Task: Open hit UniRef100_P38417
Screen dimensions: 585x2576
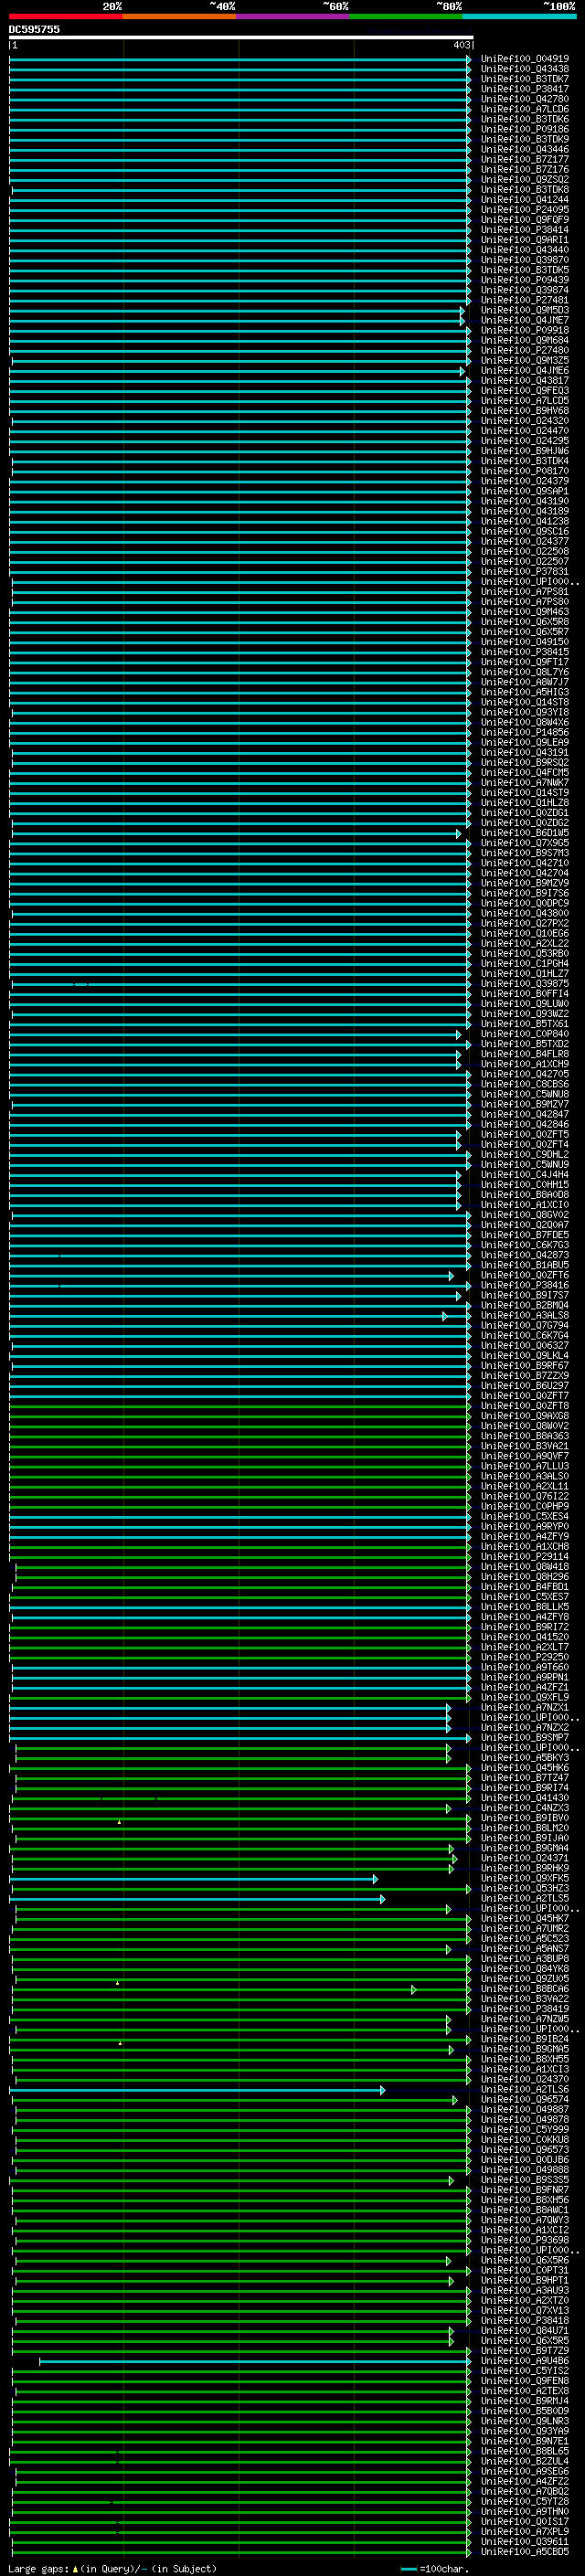Action: [524, 89]
